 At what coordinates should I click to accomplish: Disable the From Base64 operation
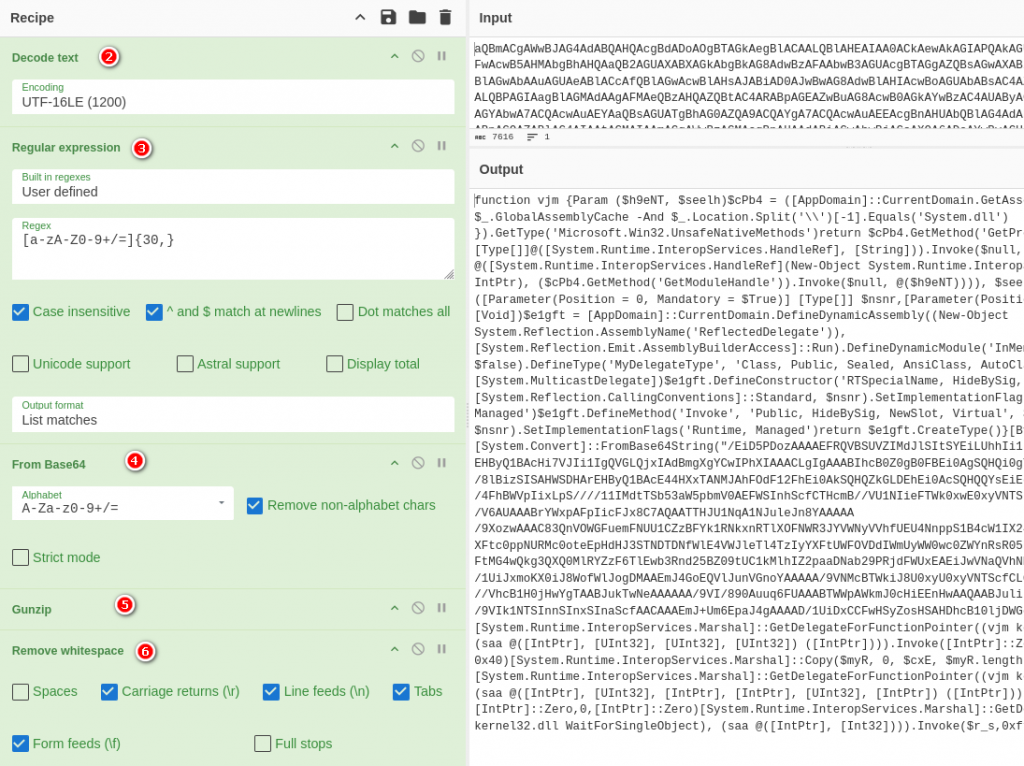pyautogui.click(x=418, y=463)
